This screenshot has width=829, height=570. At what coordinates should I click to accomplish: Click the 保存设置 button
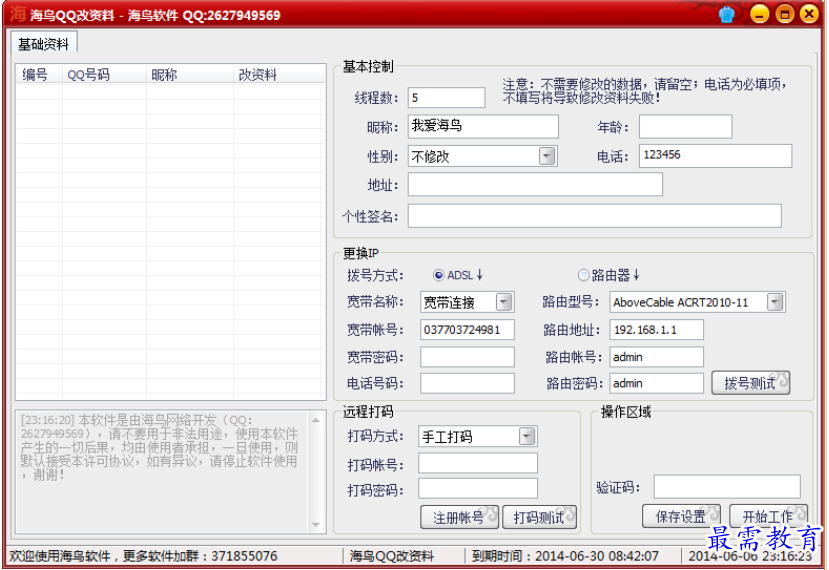click(x=681, y=516)
